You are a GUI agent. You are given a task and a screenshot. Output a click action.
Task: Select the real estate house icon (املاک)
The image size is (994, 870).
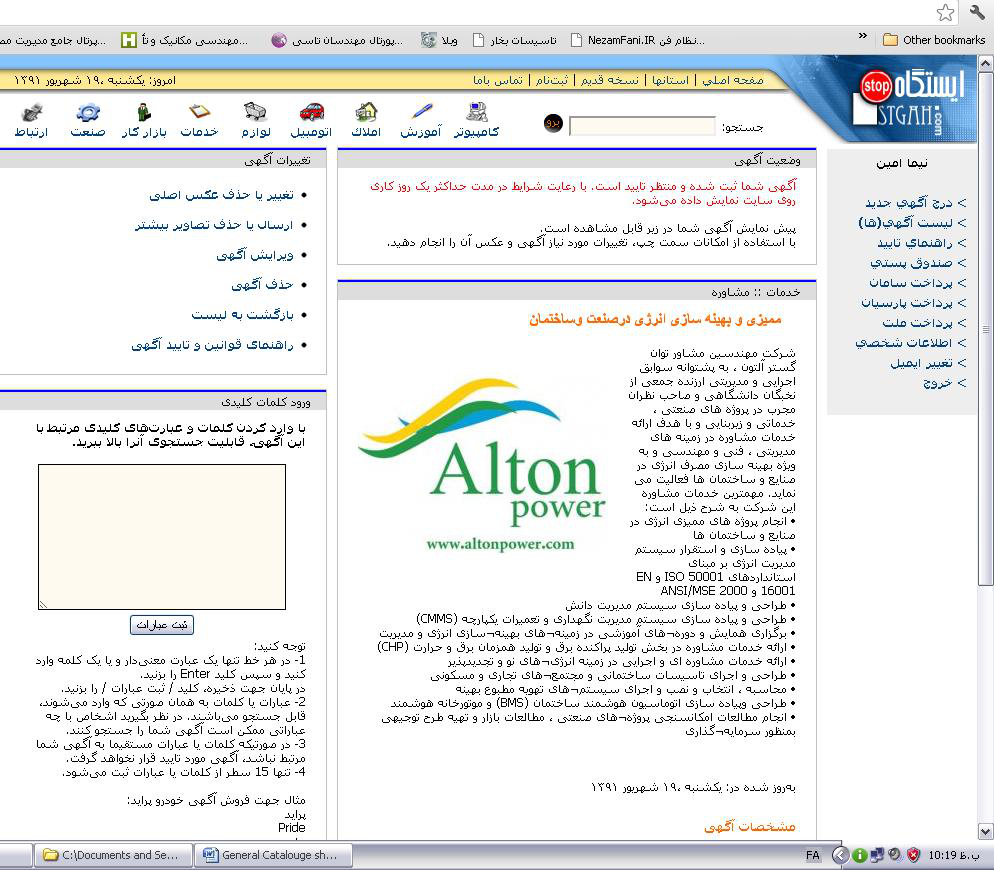366,112
